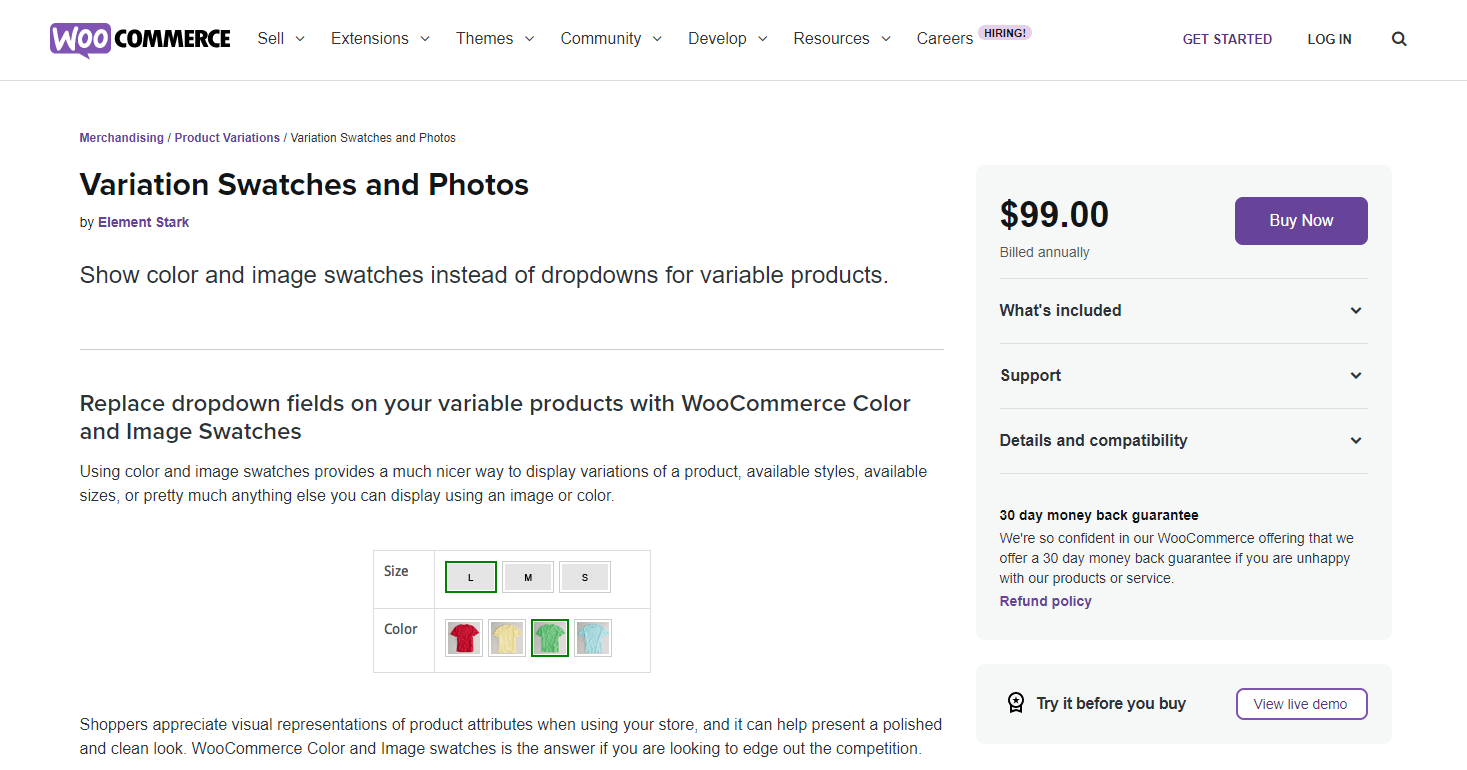Image resolution: width=1467 pixels, height=770 pixels.
Task: Open the Element Stark author link
Action: point(143,222)
